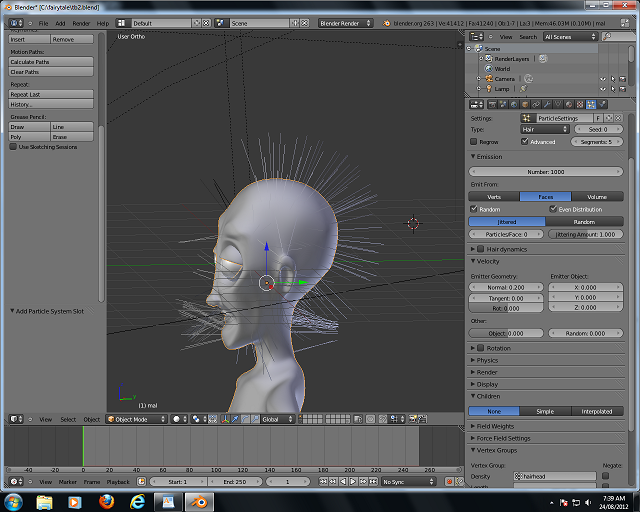
Task: Click the snap magnet icon in viewport header
Action: 382,419
